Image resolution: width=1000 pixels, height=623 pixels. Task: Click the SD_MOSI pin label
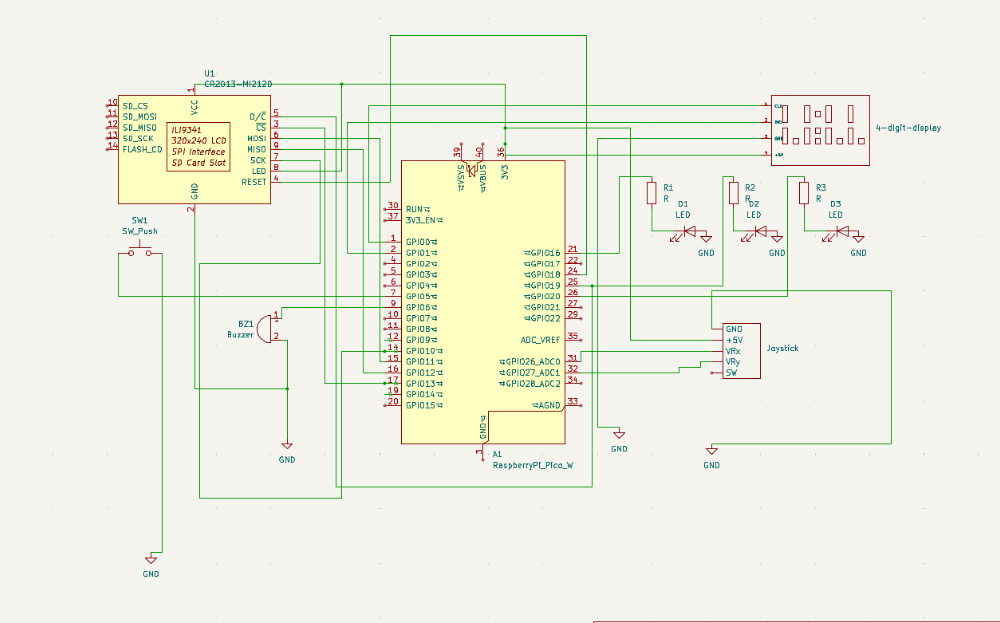tap(140, 117)
